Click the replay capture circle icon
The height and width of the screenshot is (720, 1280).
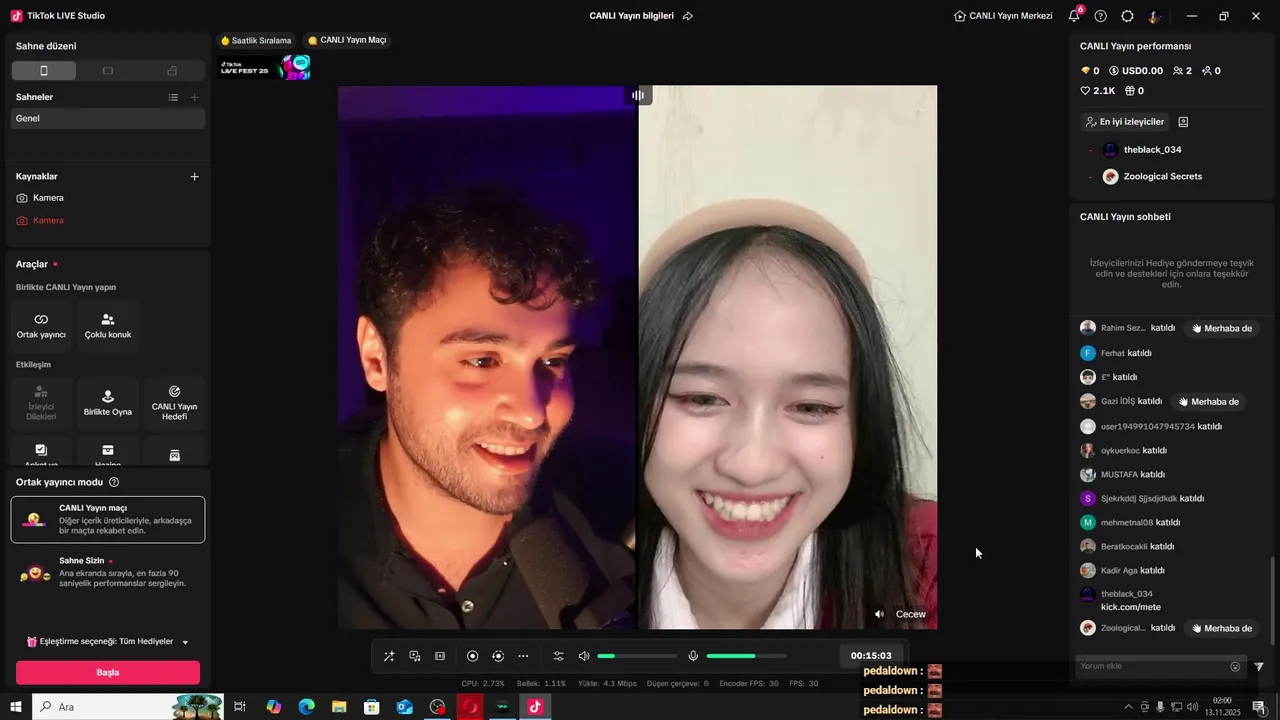(498, 656)
